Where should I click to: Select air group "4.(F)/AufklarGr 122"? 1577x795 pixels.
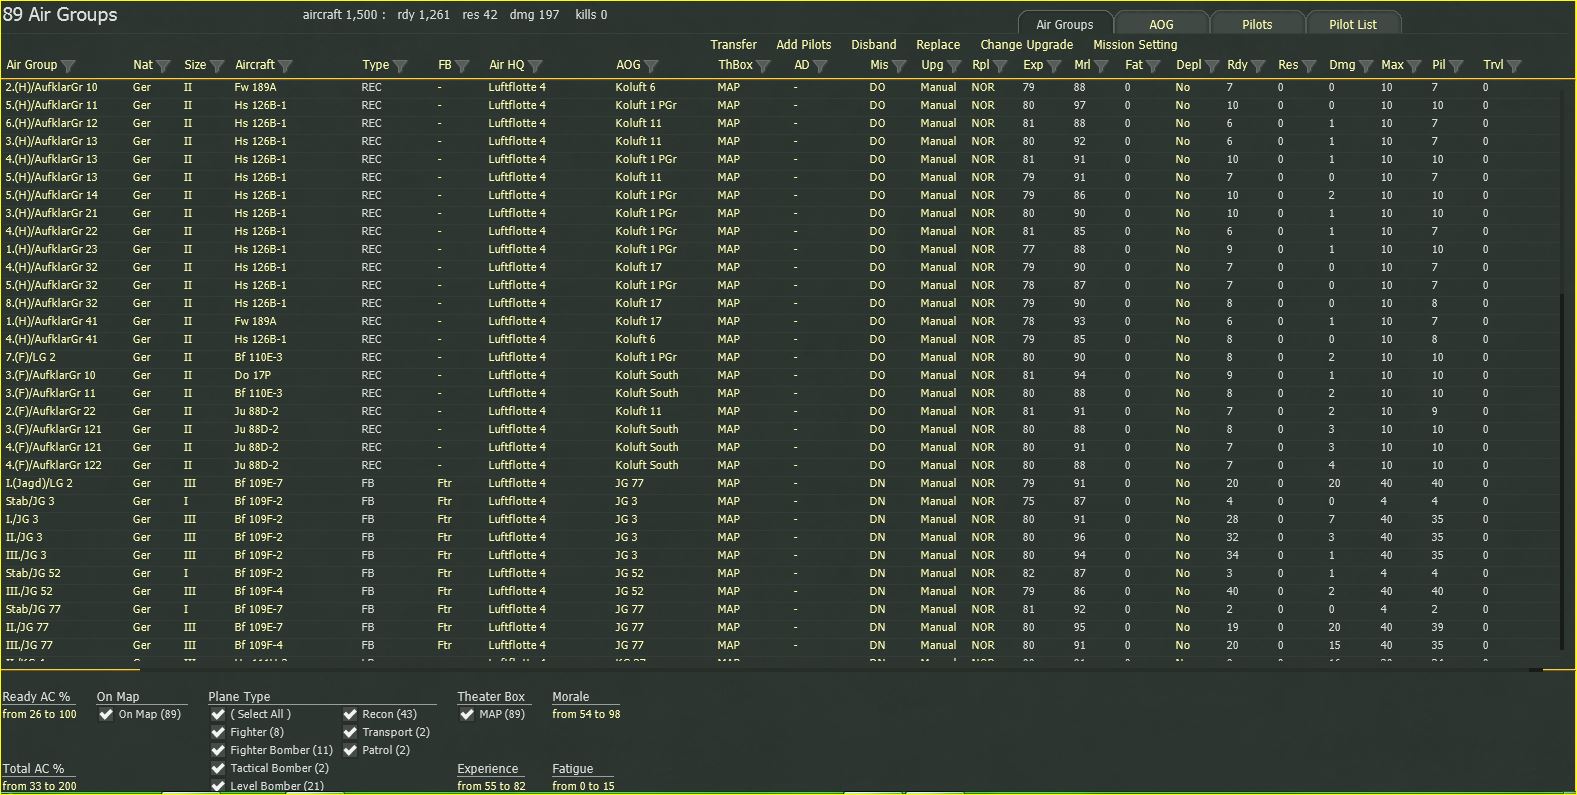(x=54, y=466)
